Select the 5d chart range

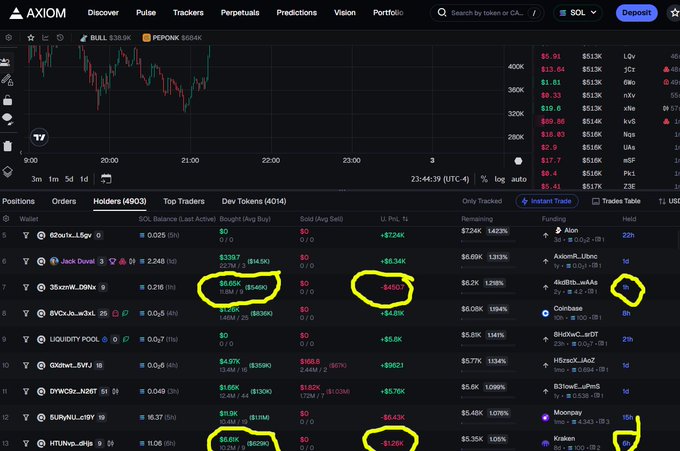(x=69, y=179)
